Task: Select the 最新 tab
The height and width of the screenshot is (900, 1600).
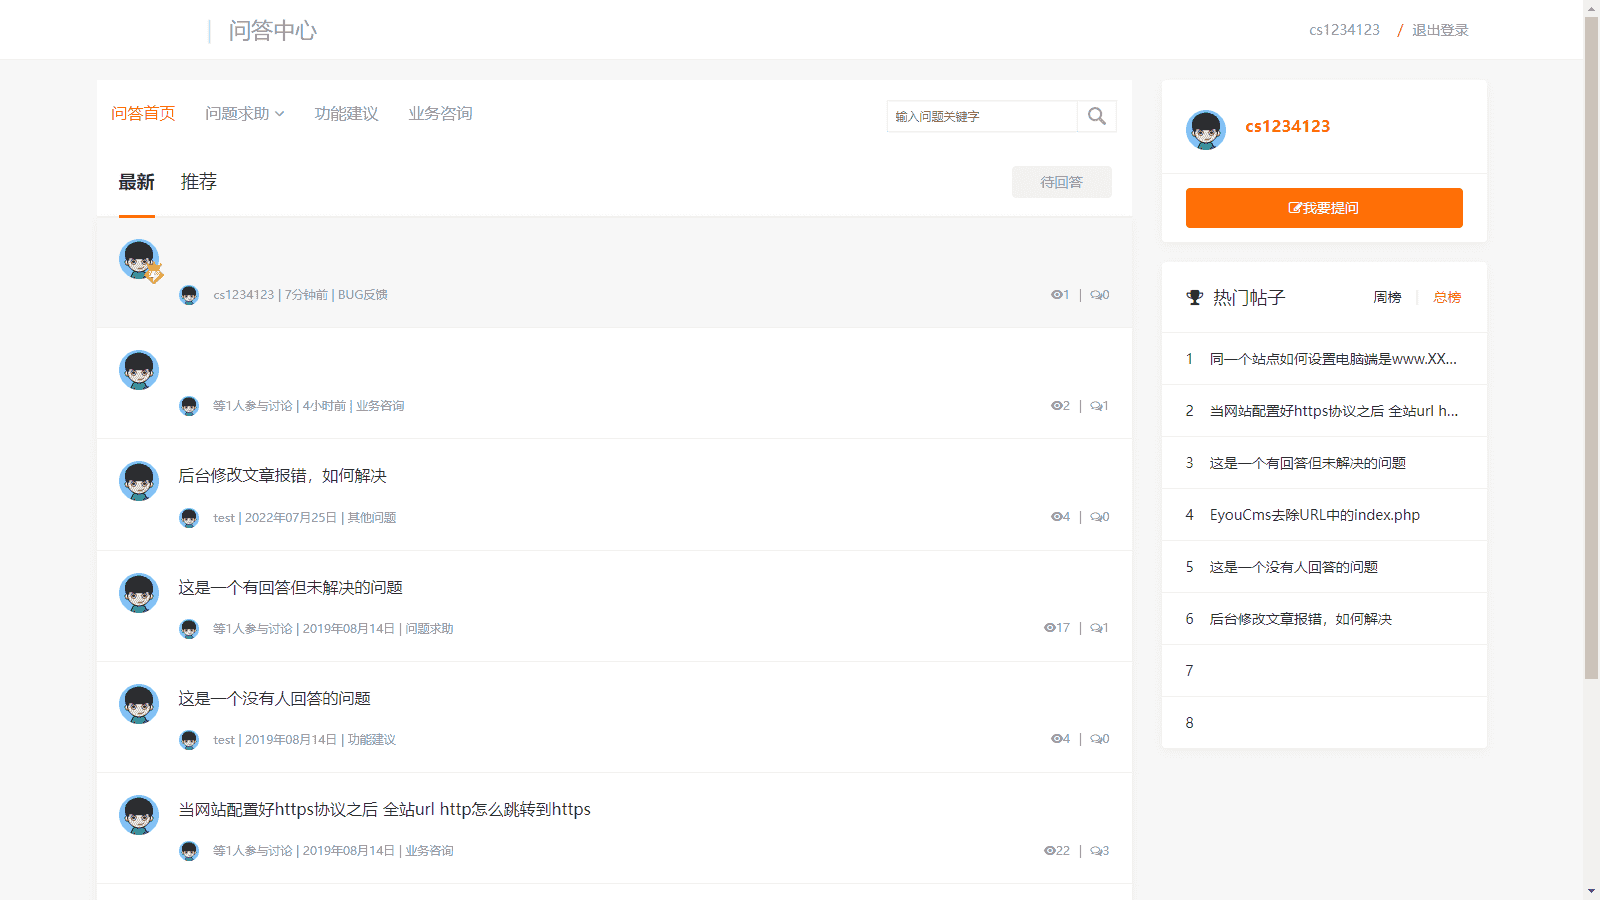Action: click(137, 182)
